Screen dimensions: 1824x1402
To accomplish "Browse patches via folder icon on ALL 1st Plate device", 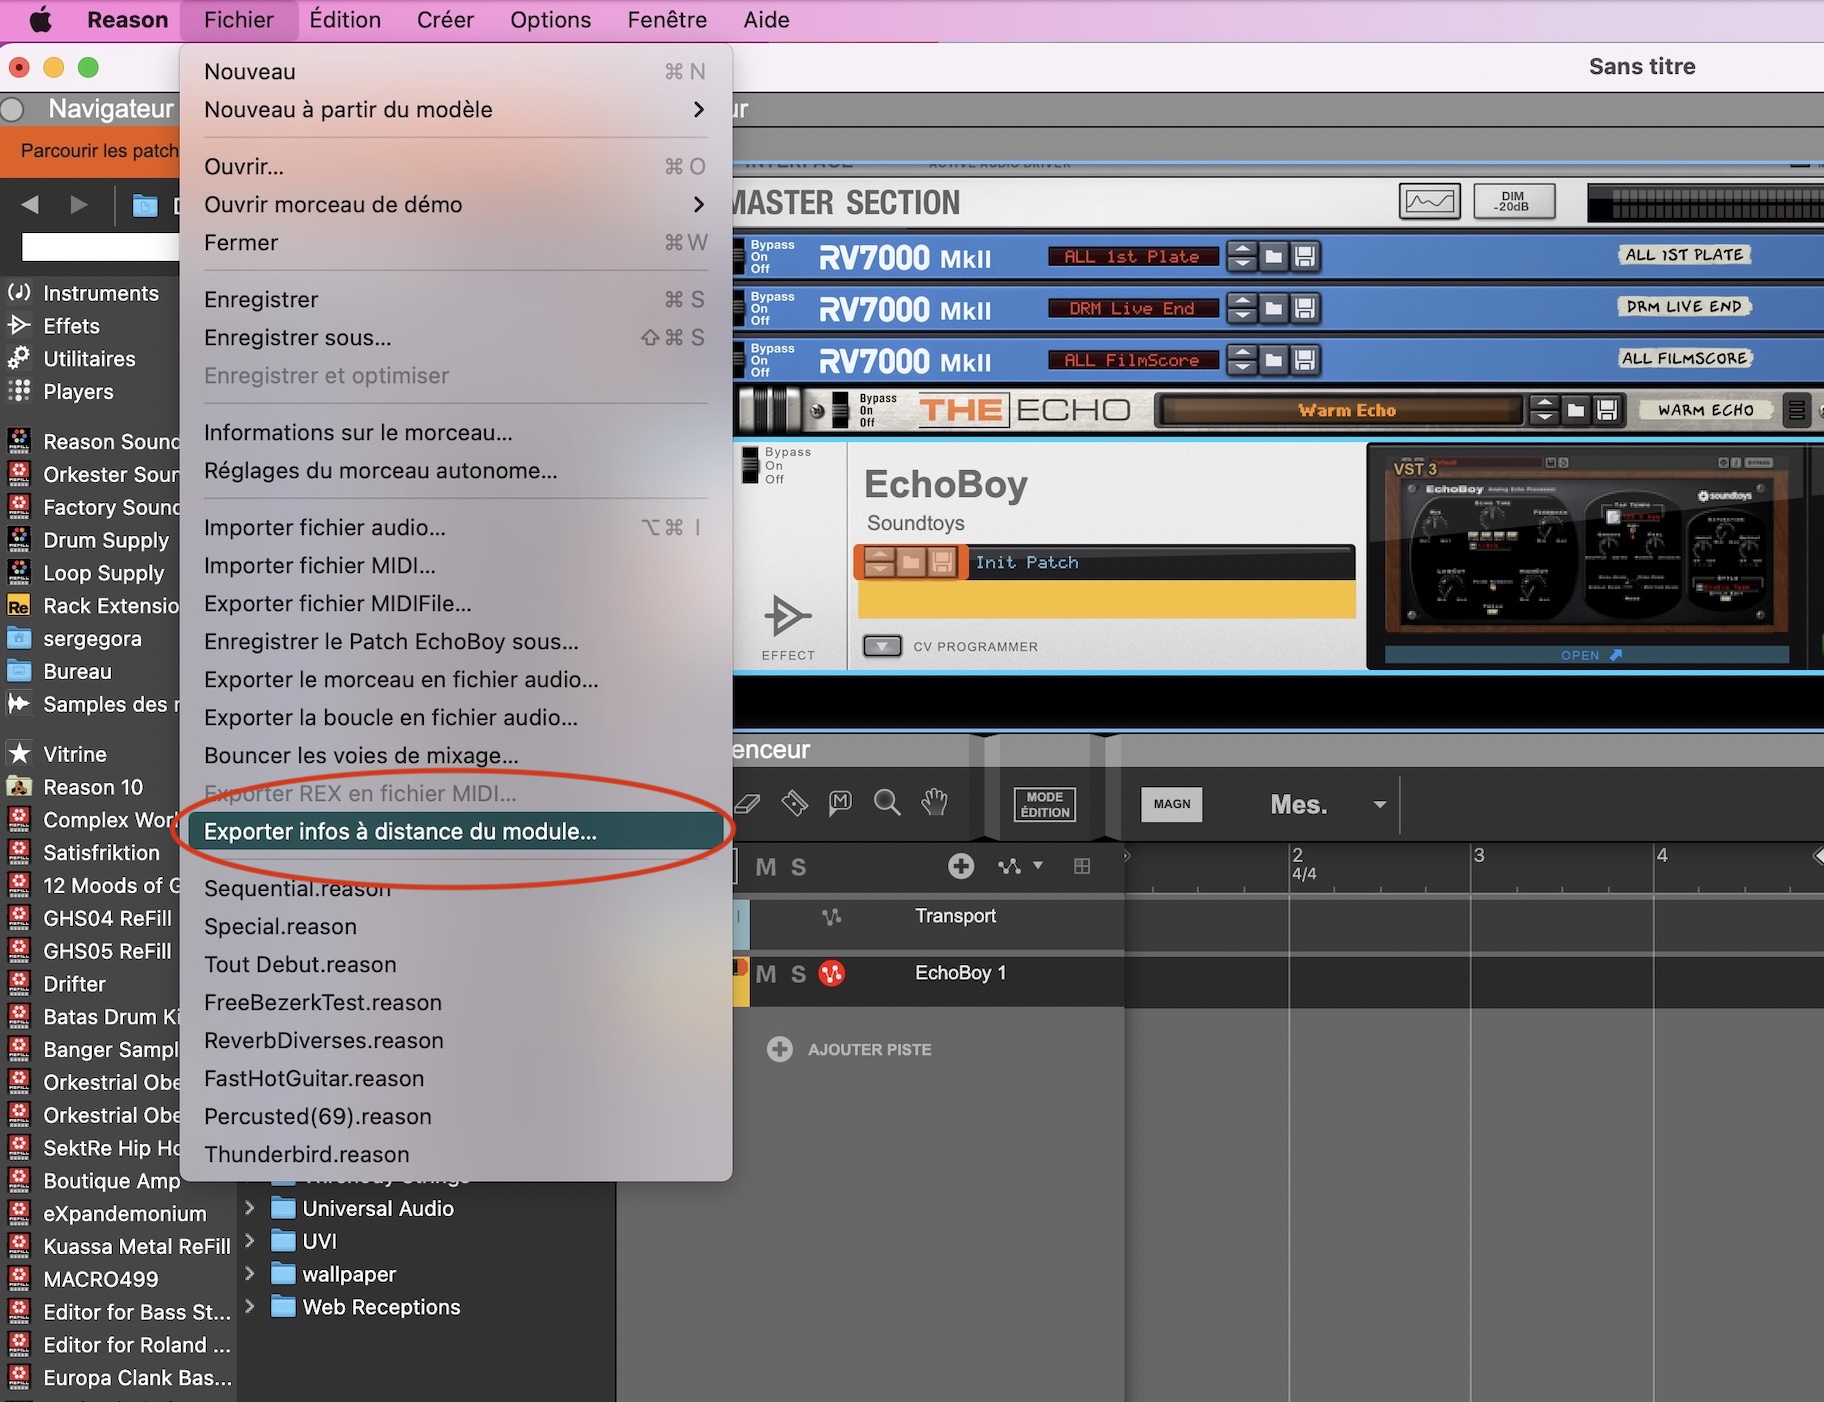I will 1273,257.
